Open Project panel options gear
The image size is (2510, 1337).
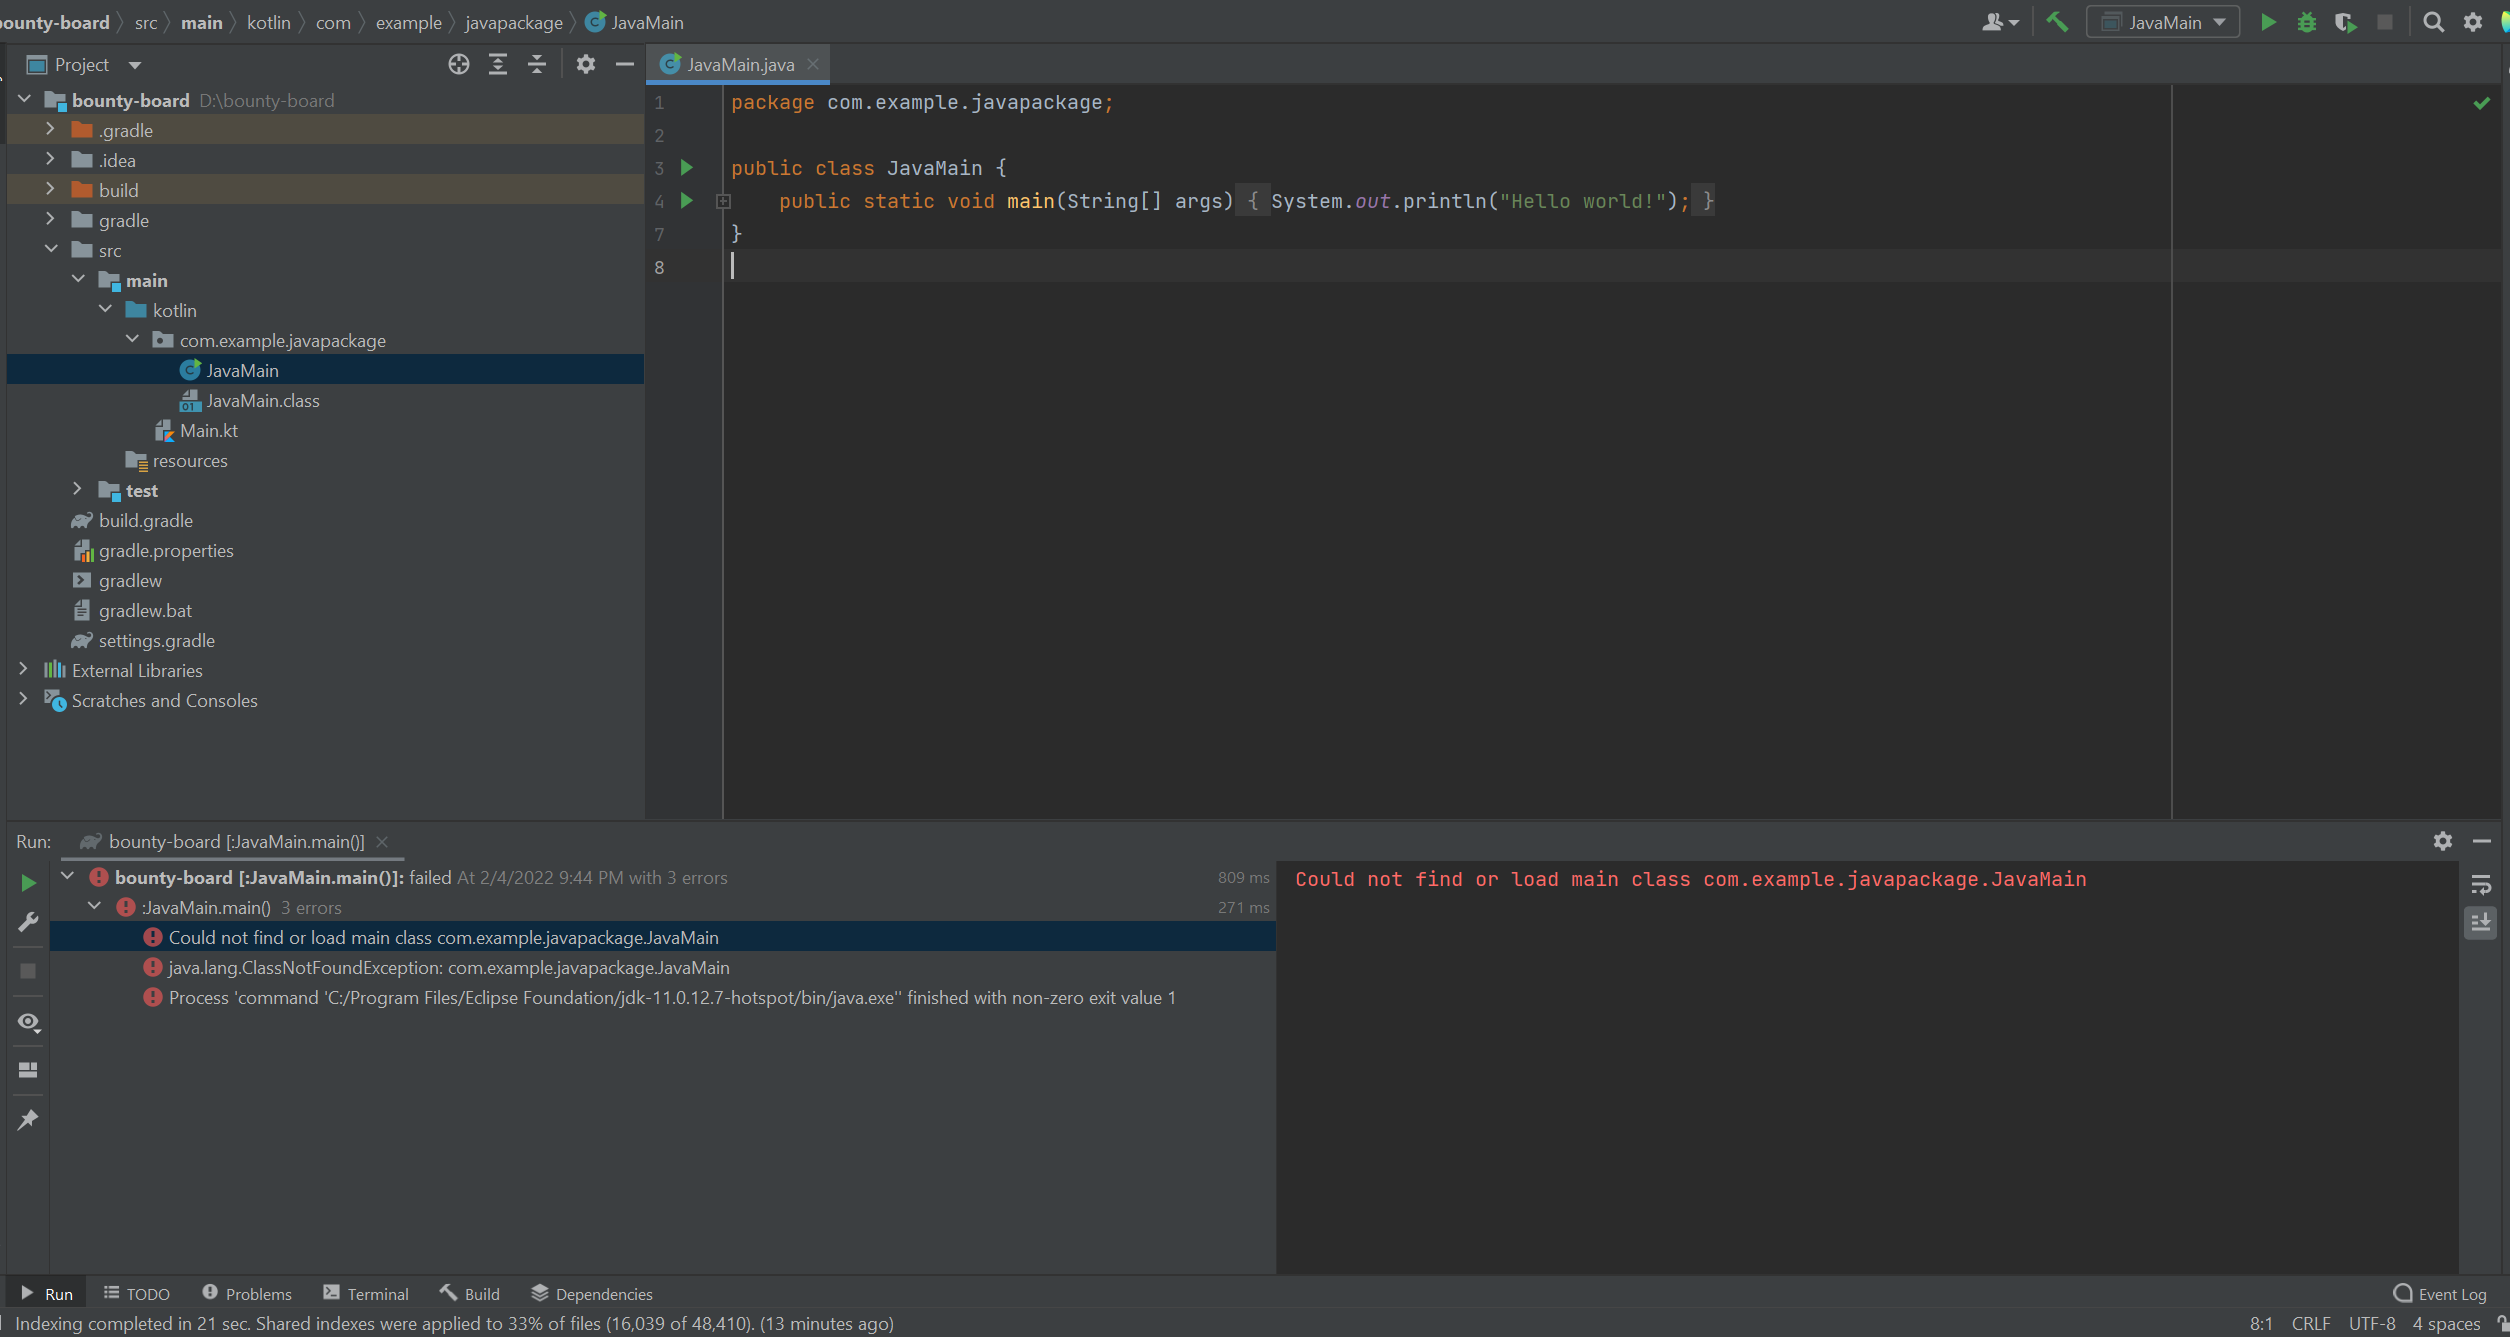[586, 65]
